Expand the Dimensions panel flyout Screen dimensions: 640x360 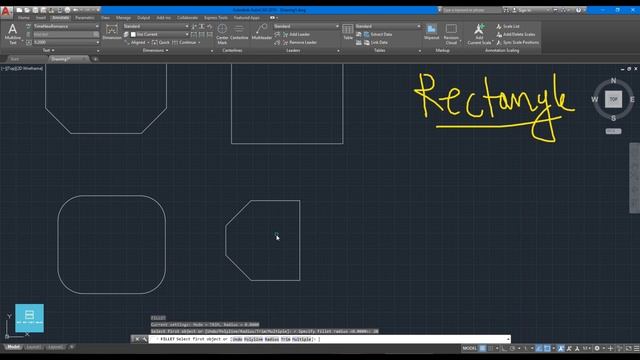coord(156,51)
